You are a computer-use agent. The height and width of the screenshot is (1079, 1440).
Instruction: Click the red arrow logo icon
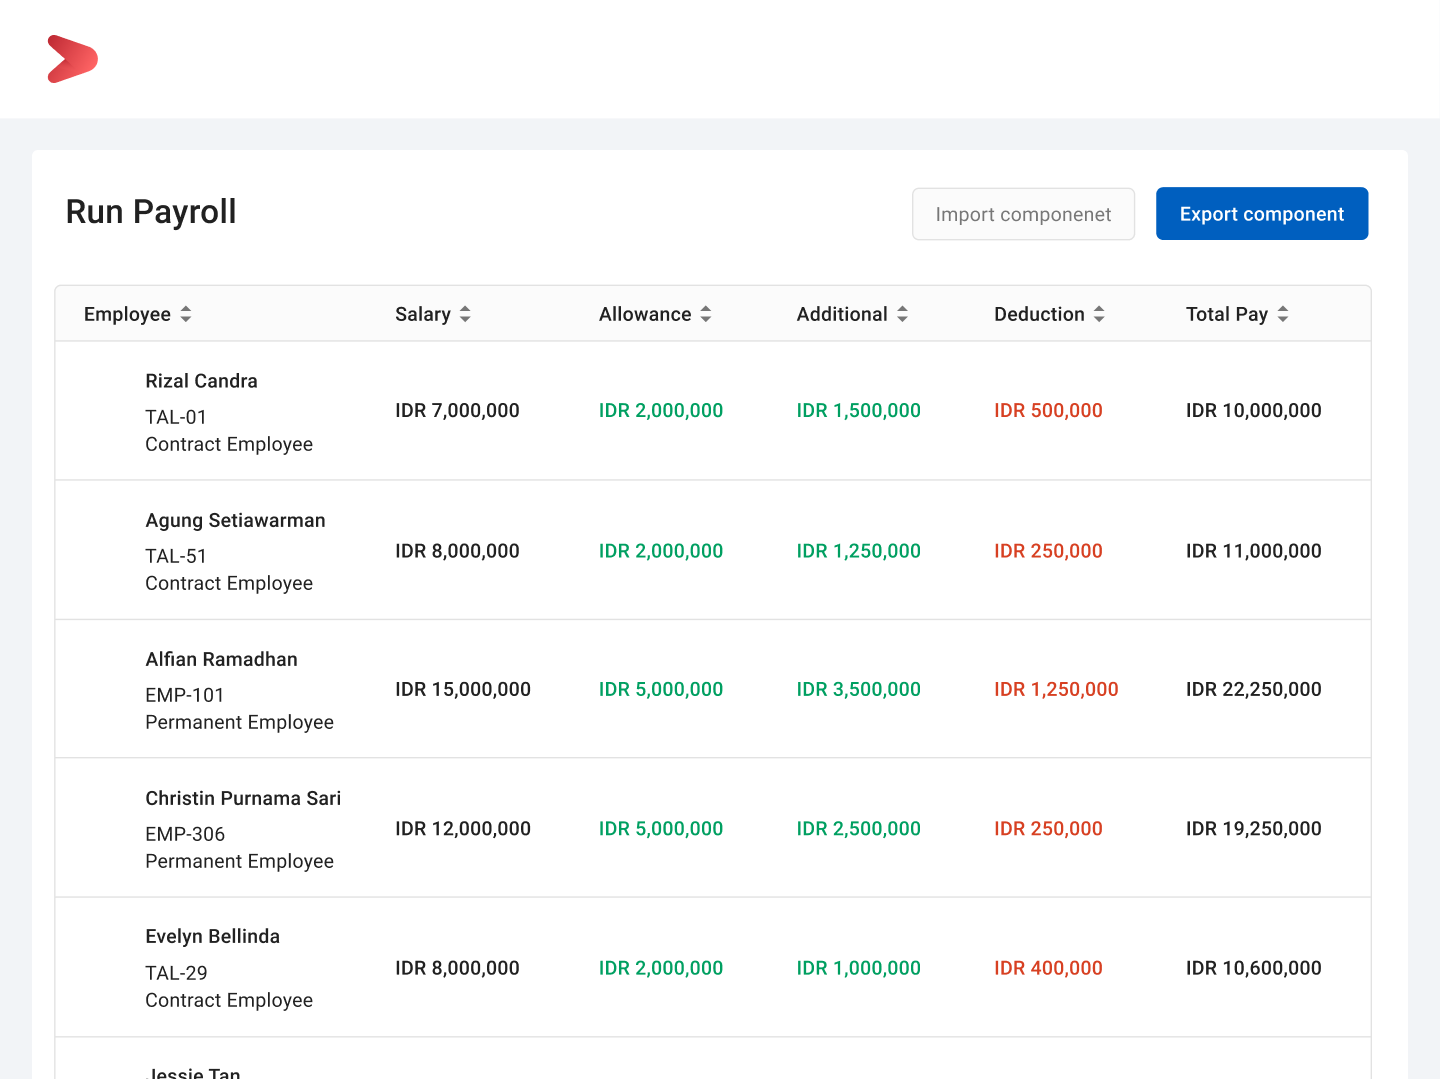[x=72, y=59]
